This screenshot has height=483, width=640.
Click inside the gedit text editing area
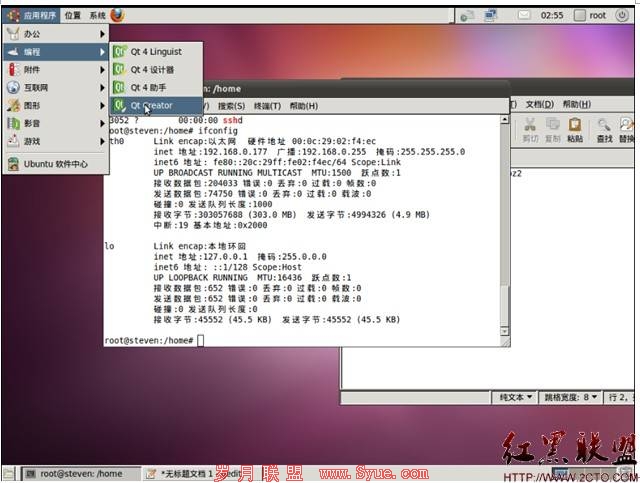(x=571, y=278)
